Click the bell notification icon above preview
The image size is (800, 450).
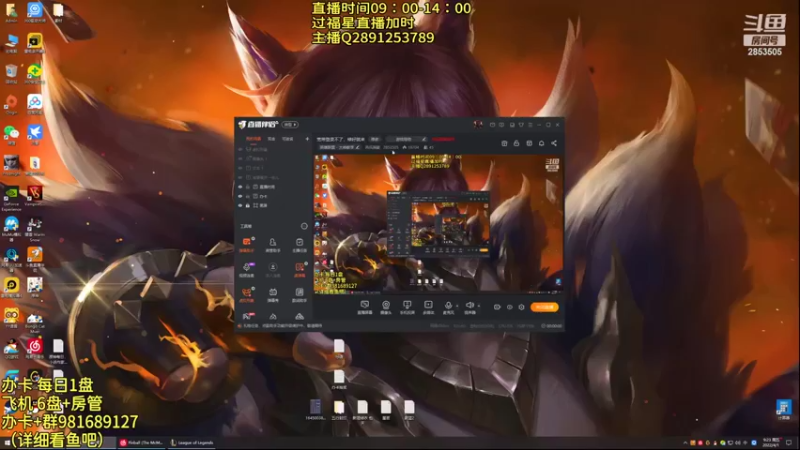click(541, 143)
